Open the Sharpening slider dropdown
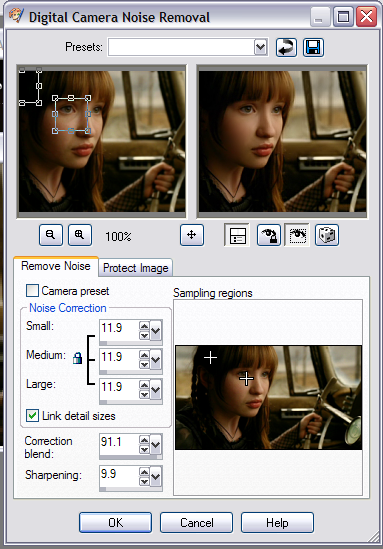The height and width of the screenshot is (549, 383). tap(156, 476)
